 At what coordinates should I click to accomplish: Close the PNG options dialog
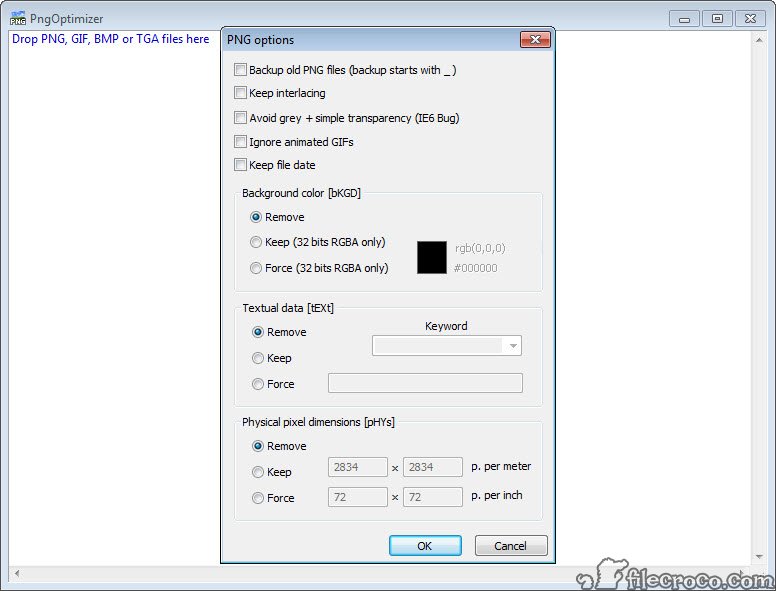pyautogui.click(x=535, y=40)
